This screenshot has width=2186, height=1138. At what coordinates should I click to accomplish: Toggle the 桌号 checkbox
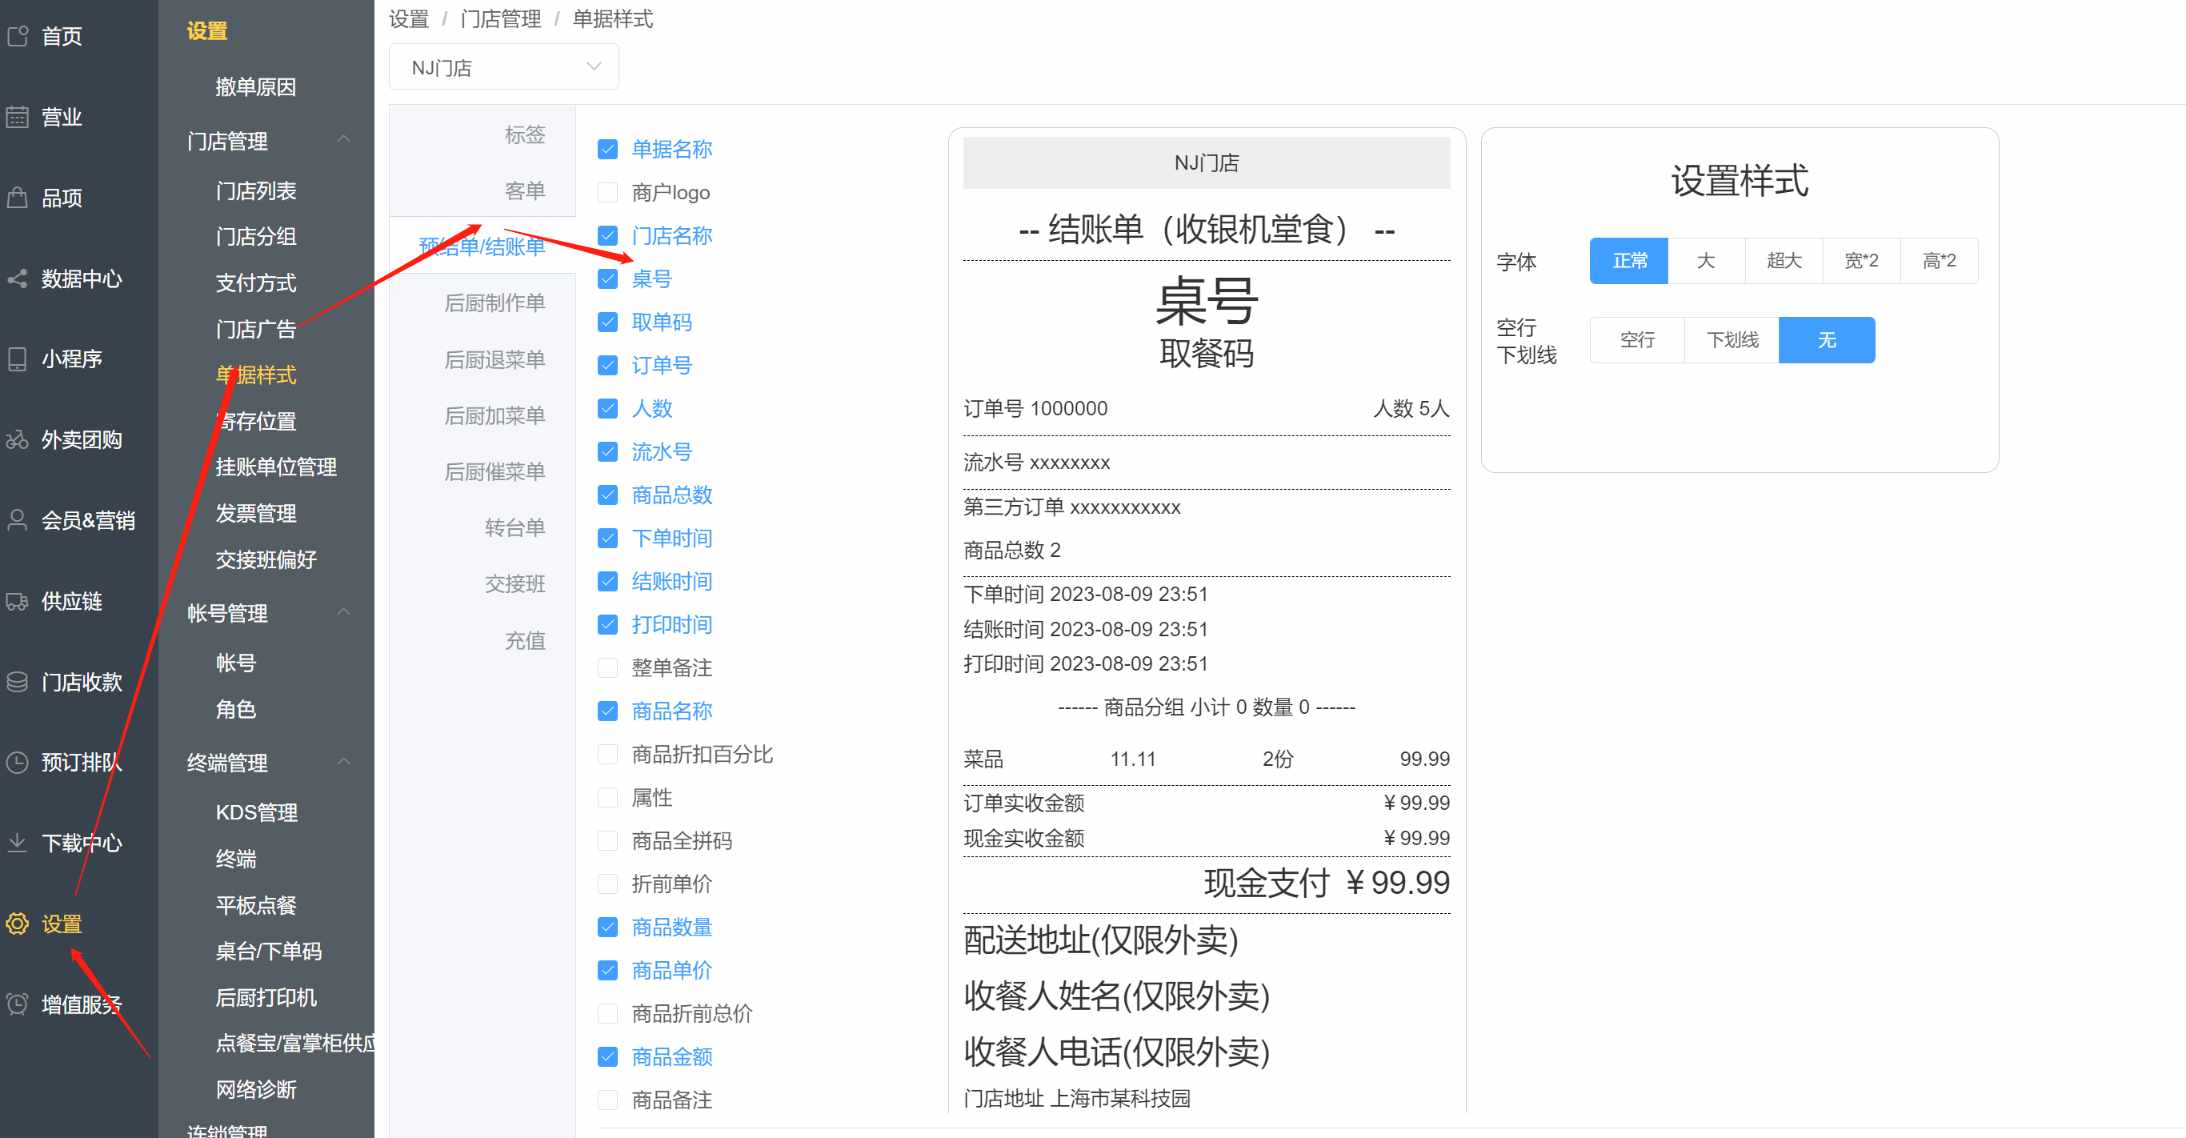[607, 279]
